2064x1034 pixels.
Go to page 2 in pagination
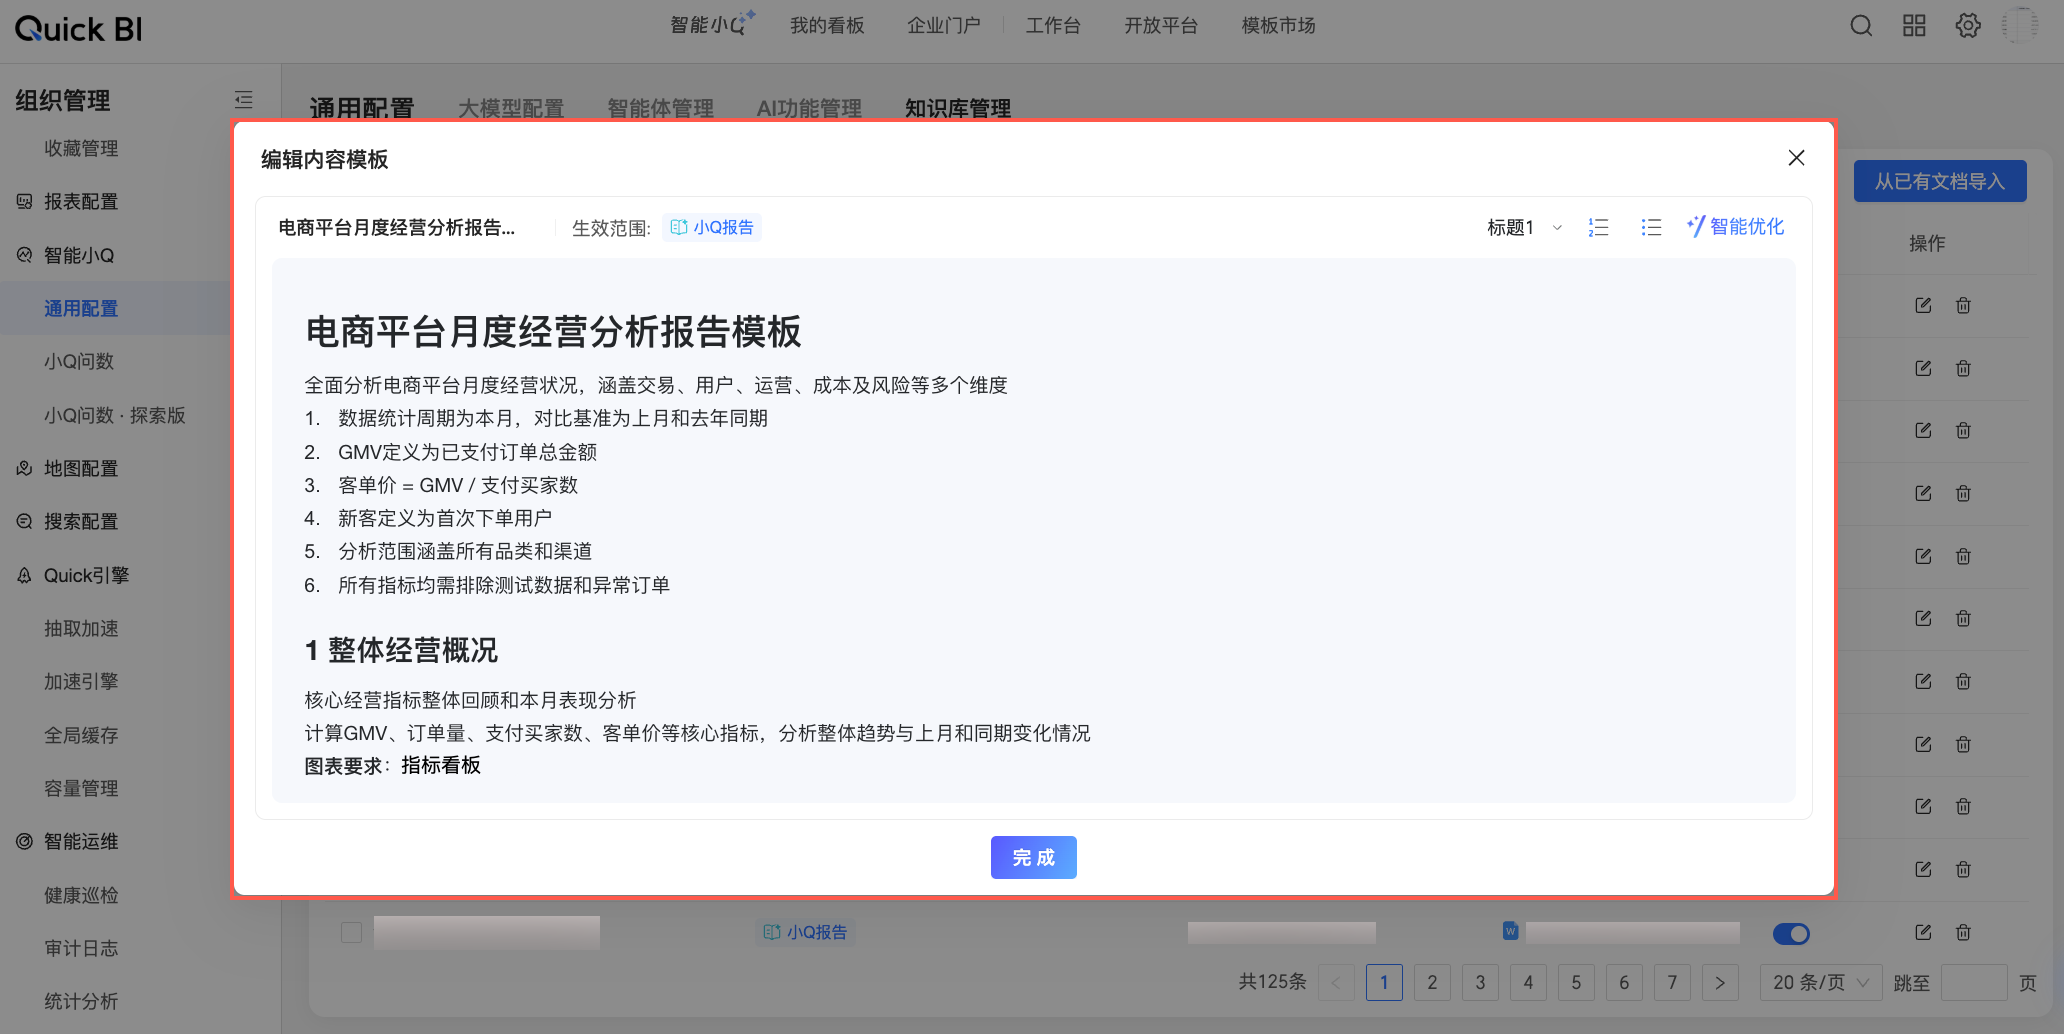point(1432,983)
